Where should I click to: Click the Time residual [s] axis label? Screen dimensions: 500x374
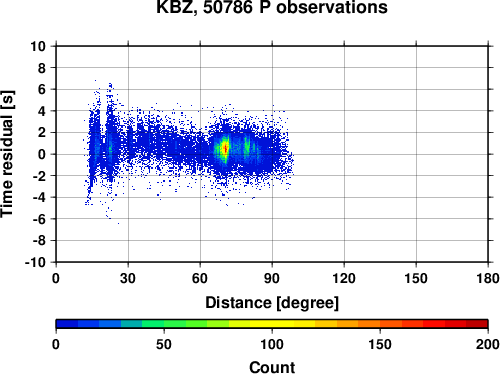coord(7,154)
